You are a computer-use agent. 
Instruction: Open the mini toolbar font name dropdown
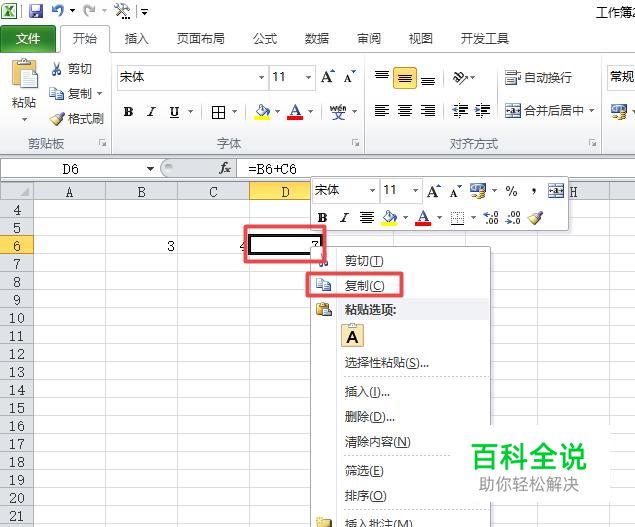(372, 190)
